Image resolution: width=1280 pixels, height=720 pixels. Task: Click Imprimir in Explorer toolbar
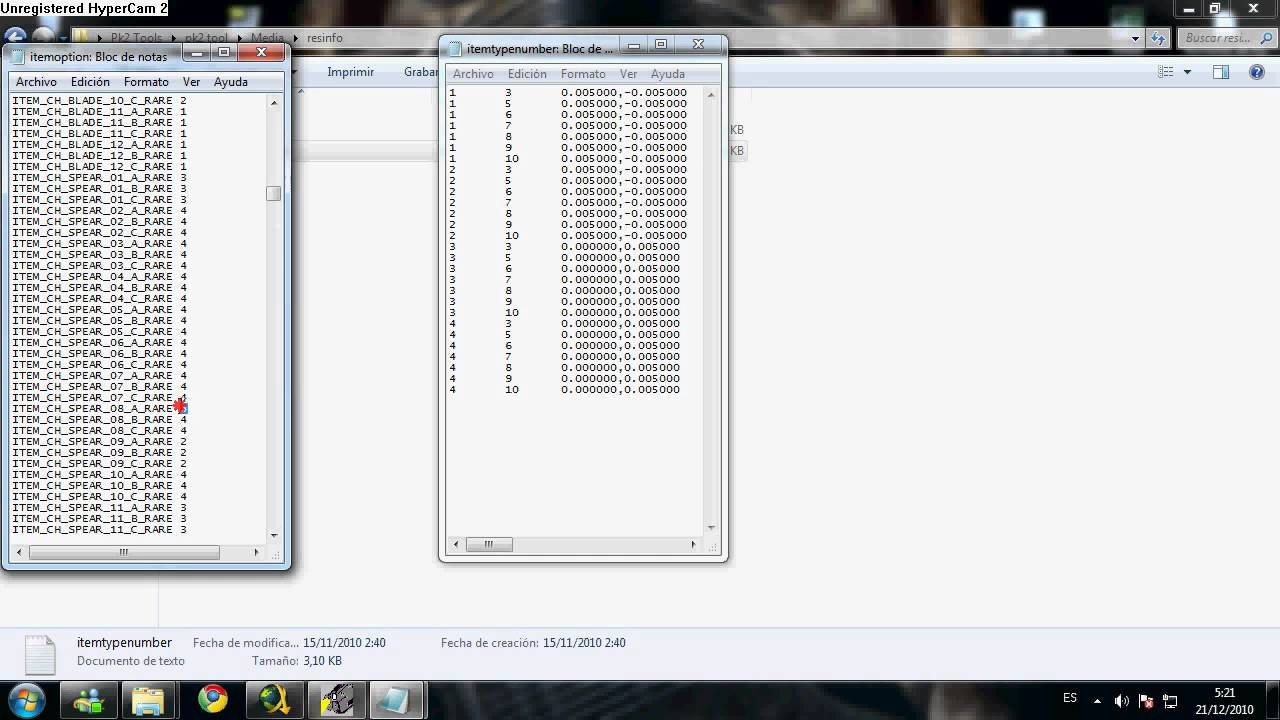351,72
